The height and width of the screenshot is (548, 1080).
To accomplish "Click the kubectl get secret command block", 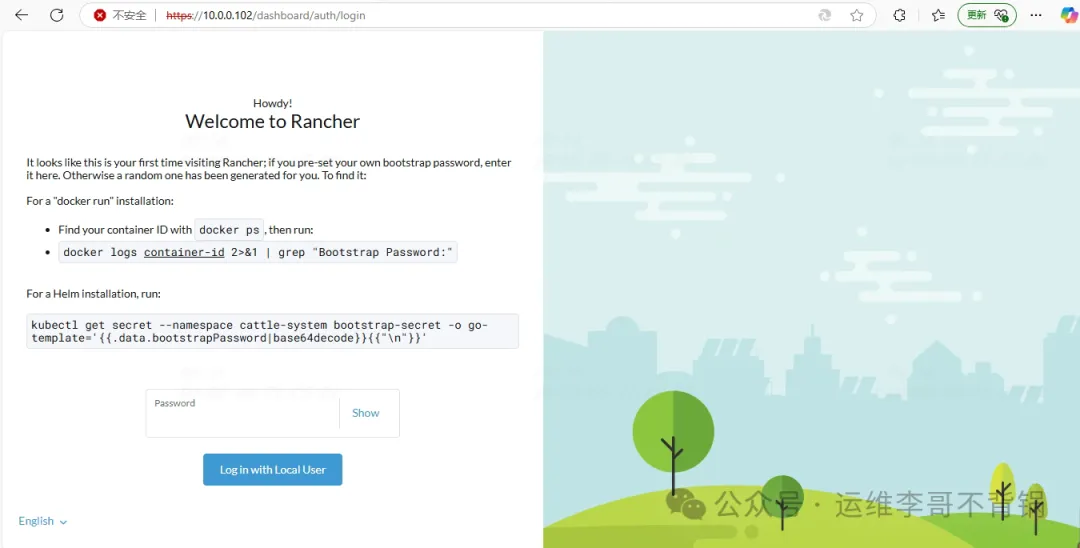I will point(272,332).
